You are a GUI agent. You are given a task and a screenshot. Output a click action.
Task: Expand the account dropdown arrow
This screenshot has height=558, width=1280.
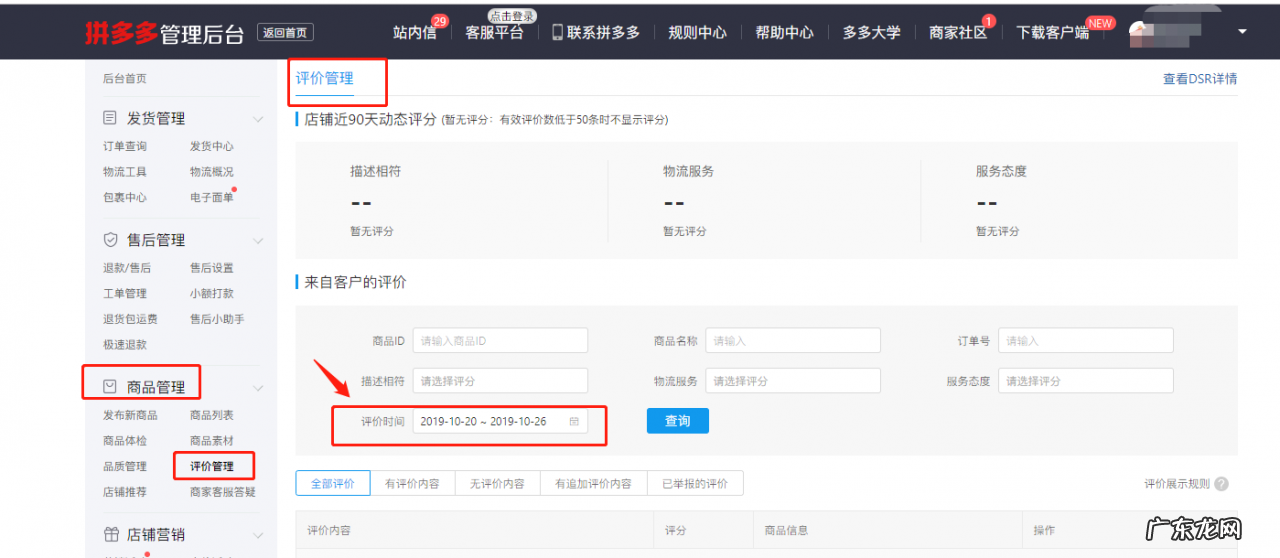(x=1242, y=32)
